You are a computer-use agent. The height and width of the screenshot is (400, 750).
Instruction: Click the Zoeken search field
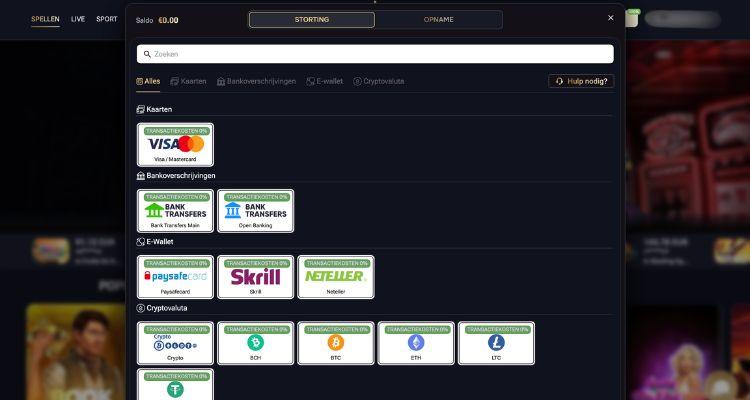pos(375,54)
